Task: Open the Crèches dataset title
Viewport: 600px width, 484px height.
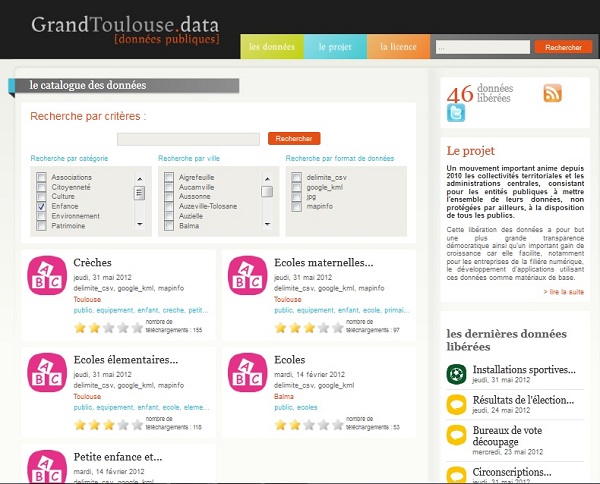Action: tap(93, 262)
